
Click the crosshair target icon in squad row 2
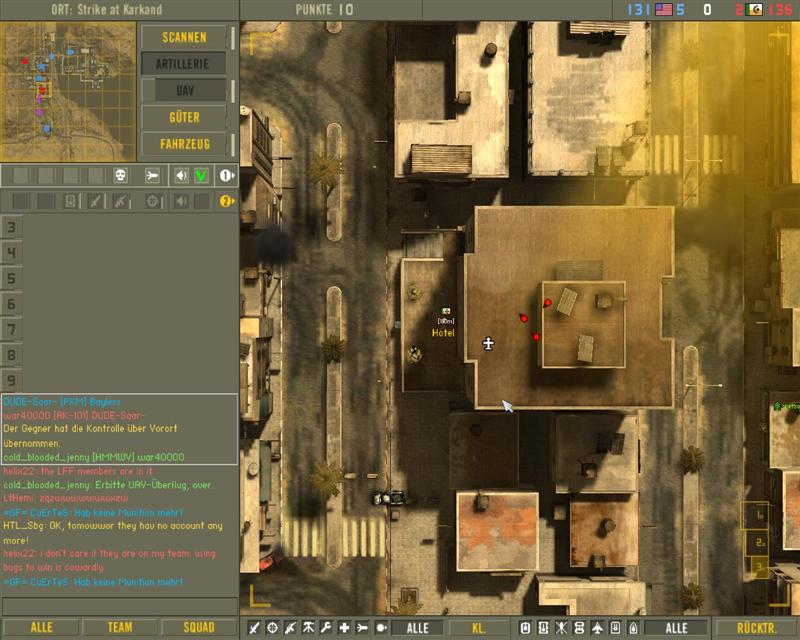pyautogui.click(x=152, y=202)
